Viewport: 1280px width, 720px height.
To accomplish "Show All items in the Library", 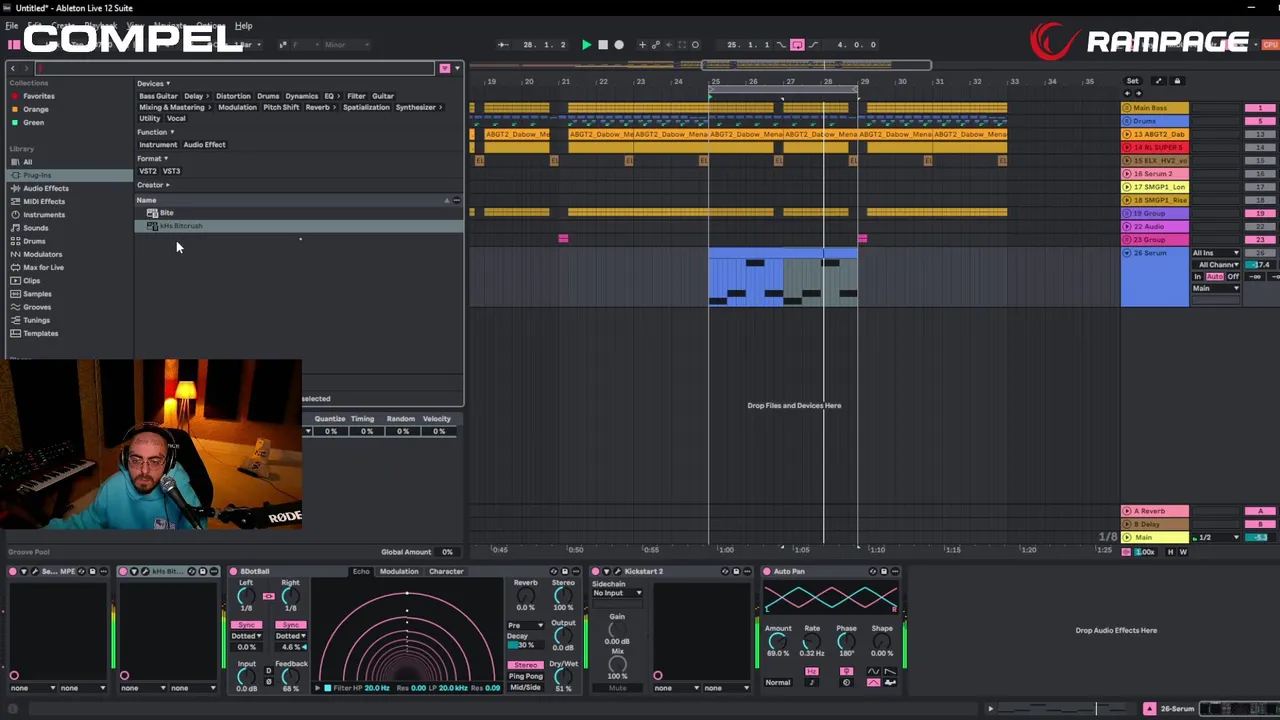I will (x=27, y=162).
